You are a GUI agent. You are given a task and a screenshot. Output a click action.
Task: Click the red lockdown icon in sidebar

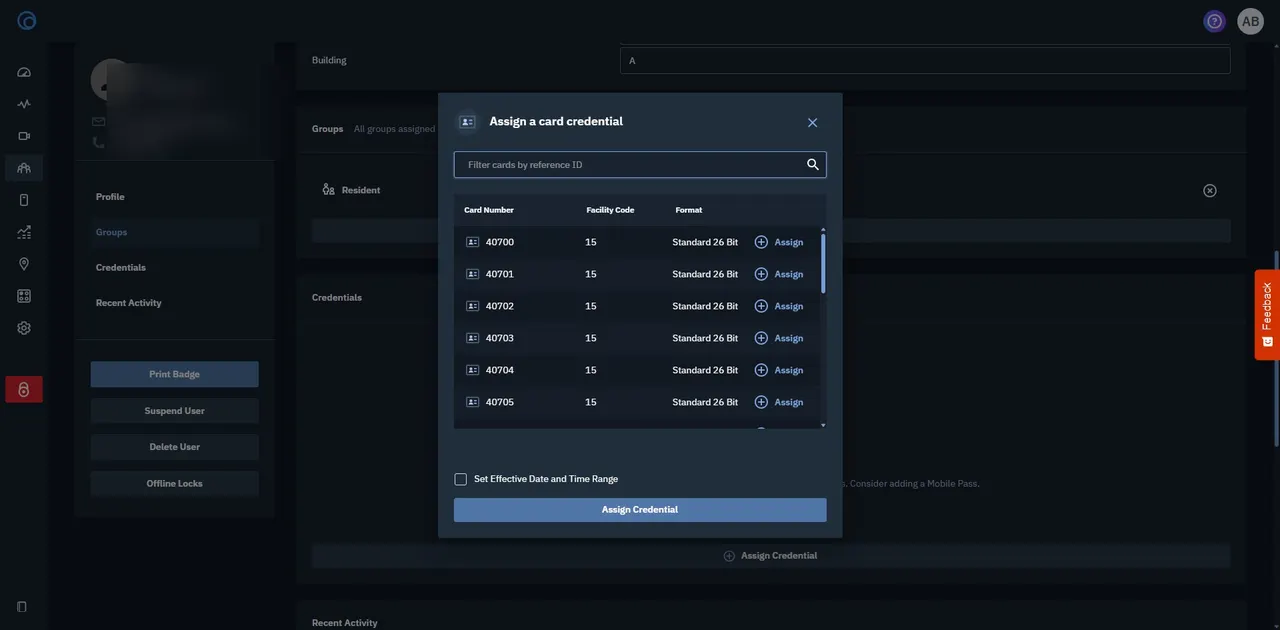point(24,389)
